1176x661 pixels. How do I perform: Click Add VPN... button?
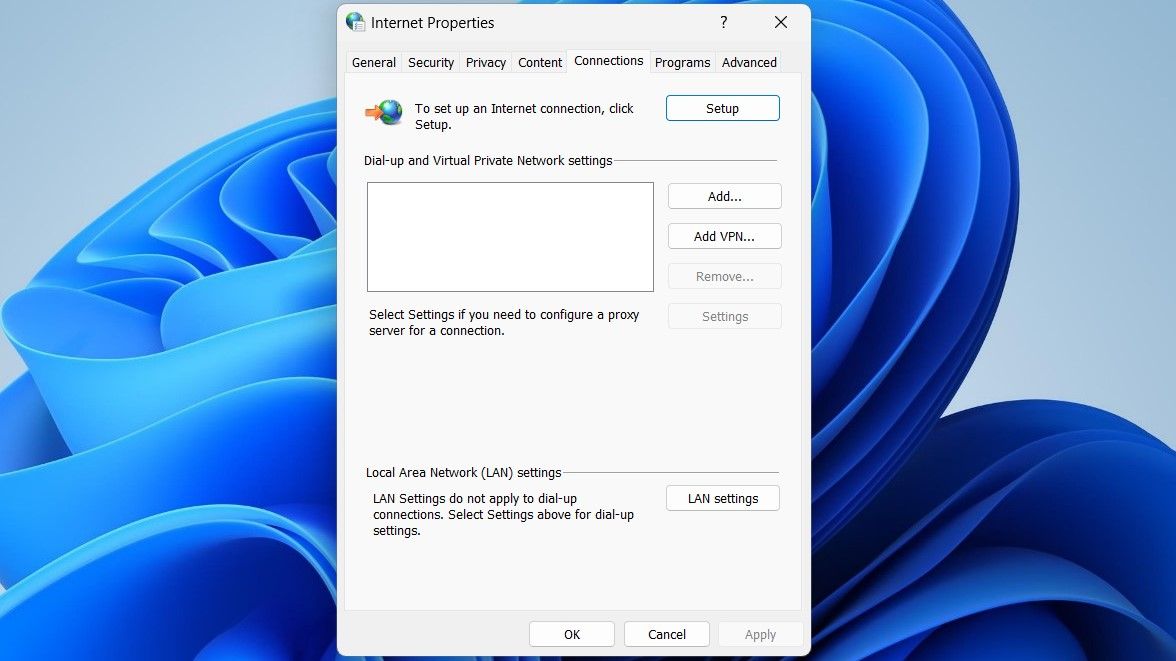[x=724, y=236]
